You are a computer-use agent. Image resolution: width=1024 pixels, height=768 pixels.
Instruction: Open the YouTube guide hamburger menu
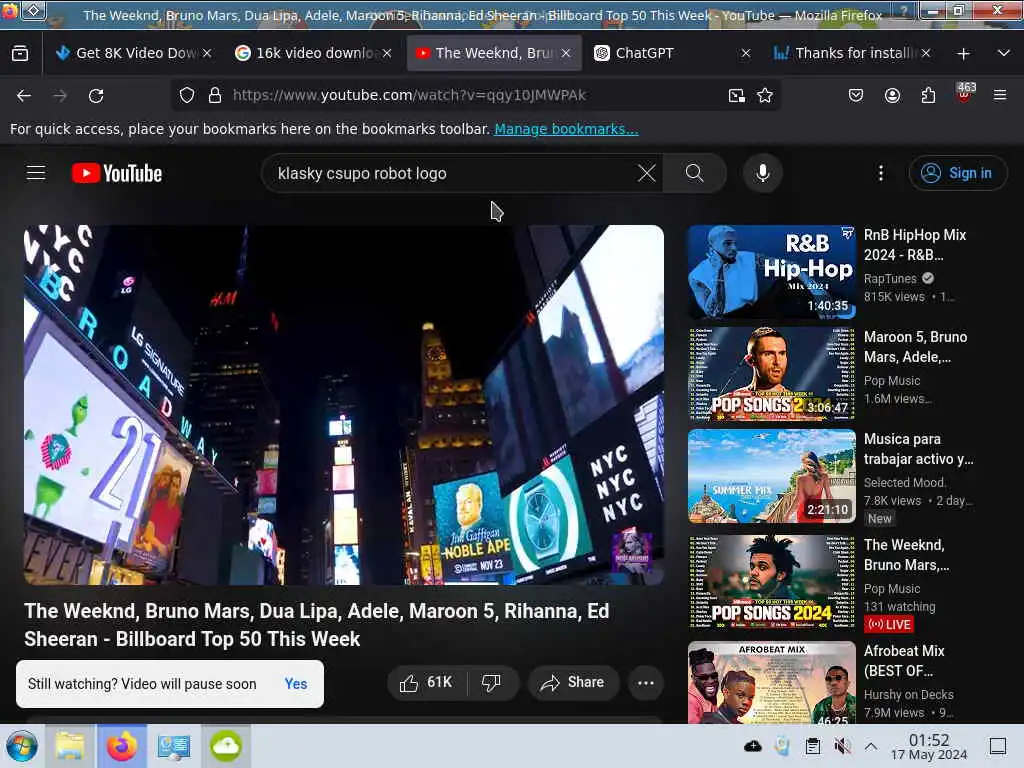36,173
